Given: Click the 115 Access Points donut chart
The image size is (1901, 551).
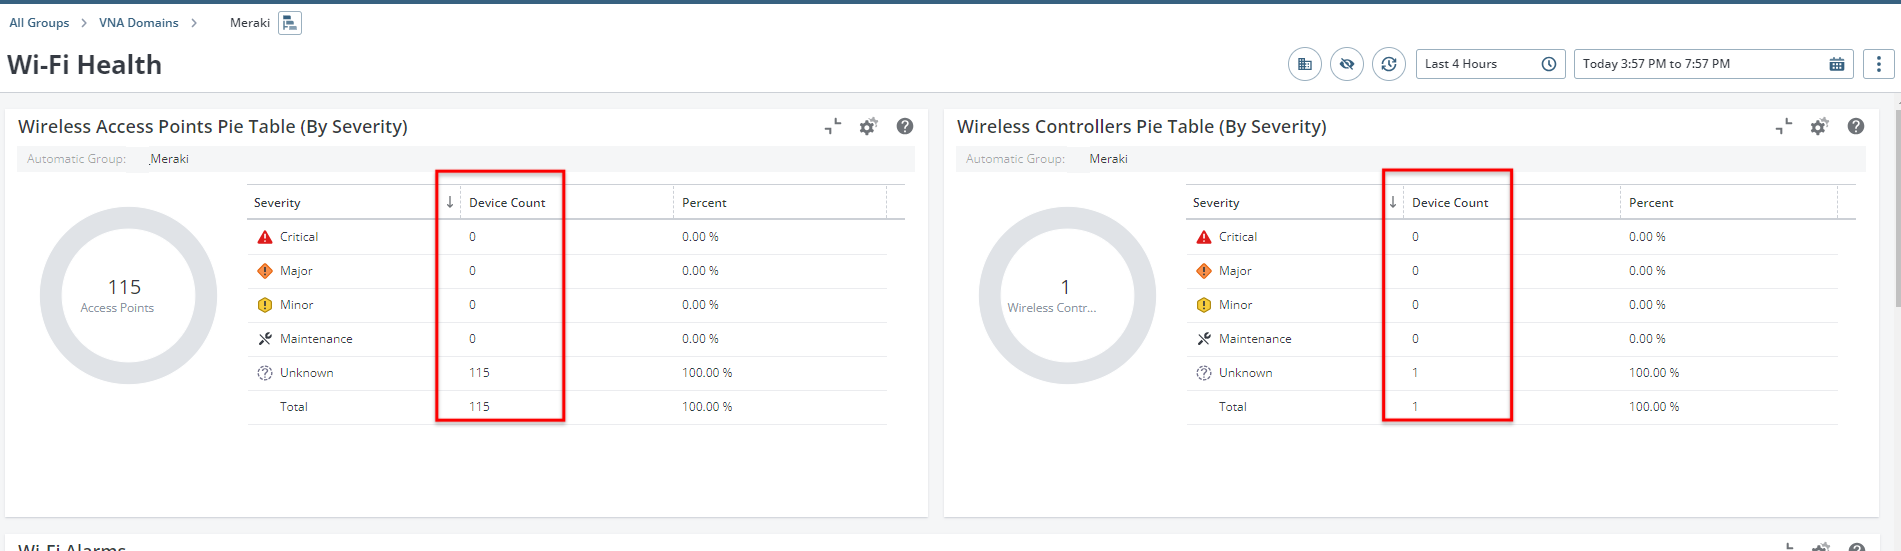Looking at the screenshot, I should [x=128, y=295].
